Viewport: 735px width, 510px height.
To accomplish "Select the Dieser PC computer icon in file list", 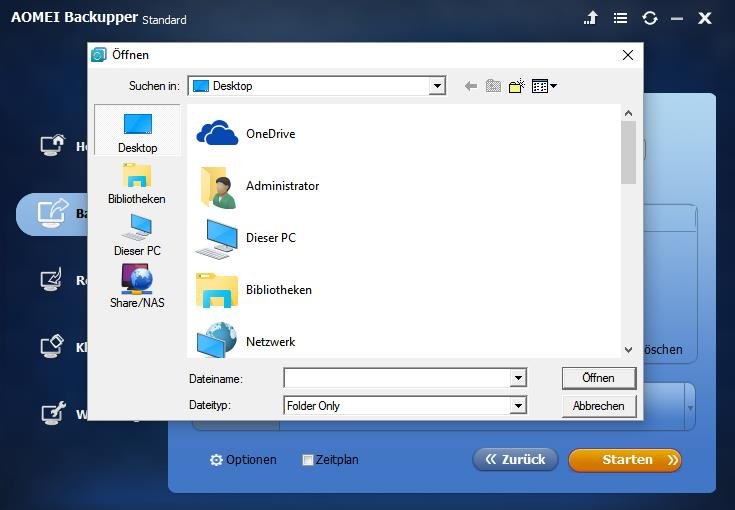I will pyautogui.click(x=216, y=239).
